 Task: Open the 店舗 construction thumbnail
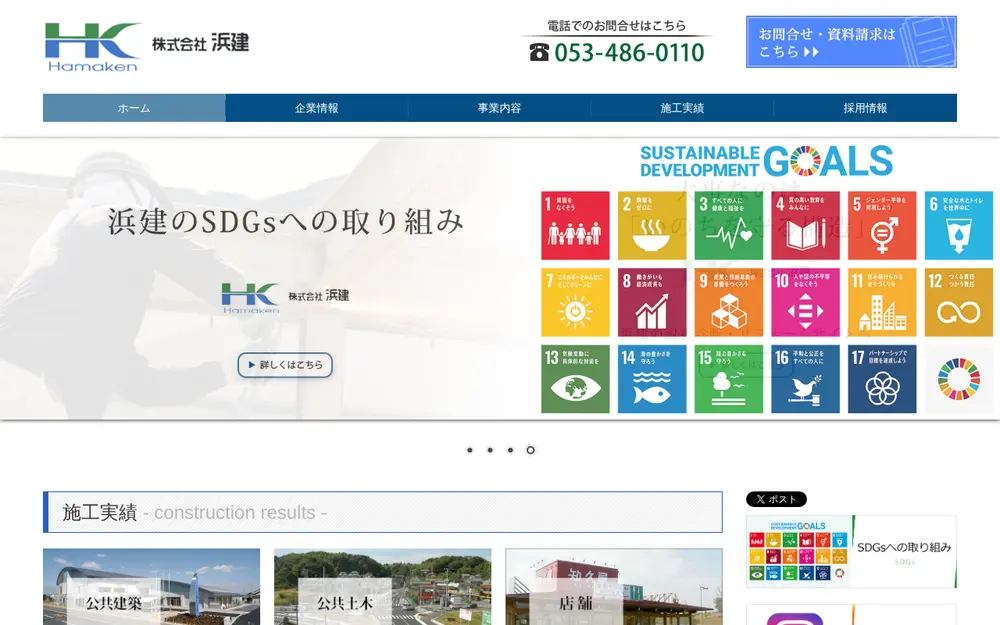pyautogui.click(x=614, y=587)
